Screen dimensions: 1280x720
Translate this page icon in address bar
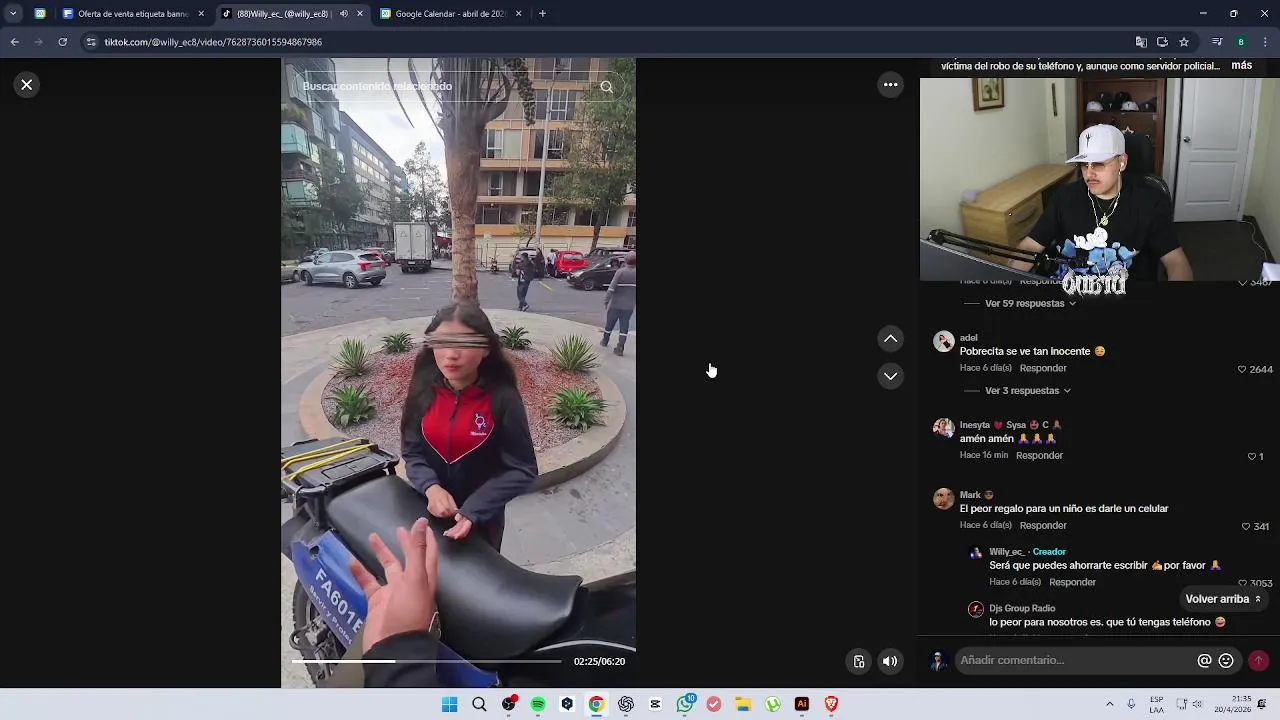point(1141,42)
